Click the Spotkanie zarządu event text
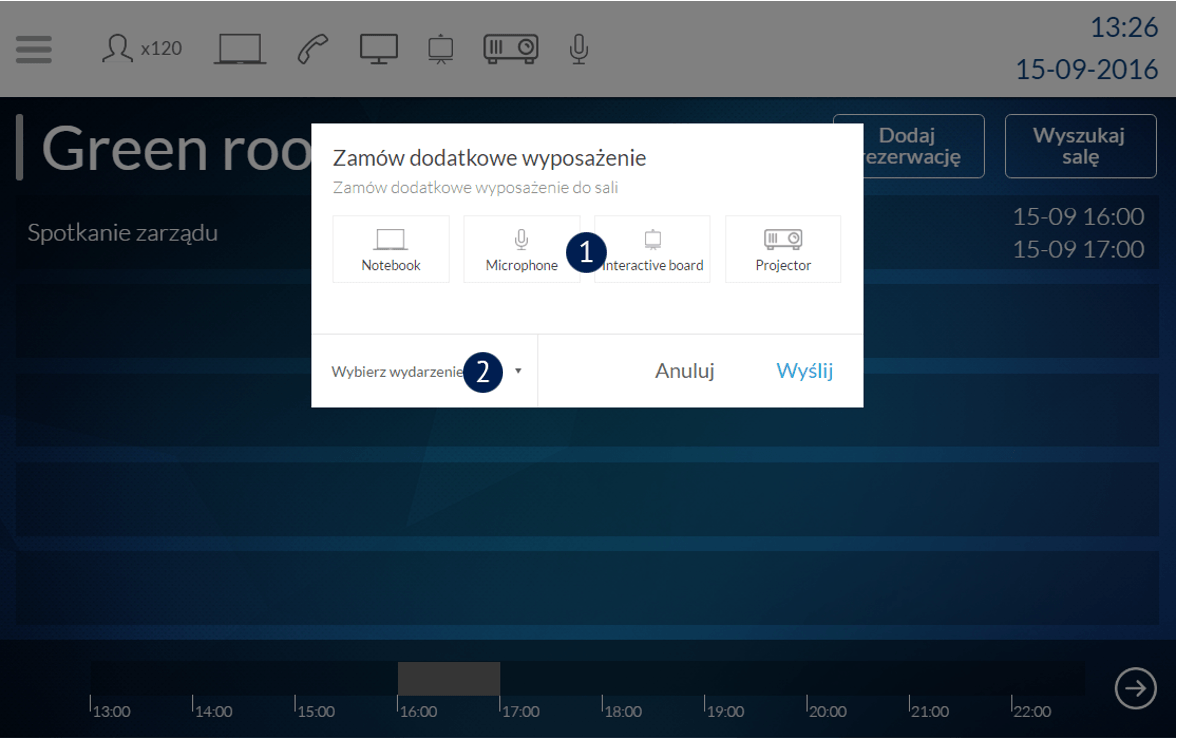Viewport: 1181px width, 741px height. [x=123, y=233]
